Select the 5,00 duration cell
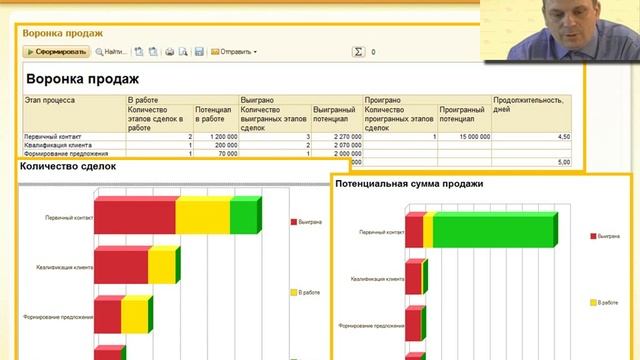The height and width of the screenshot is (360, 640). pos(531,162)
